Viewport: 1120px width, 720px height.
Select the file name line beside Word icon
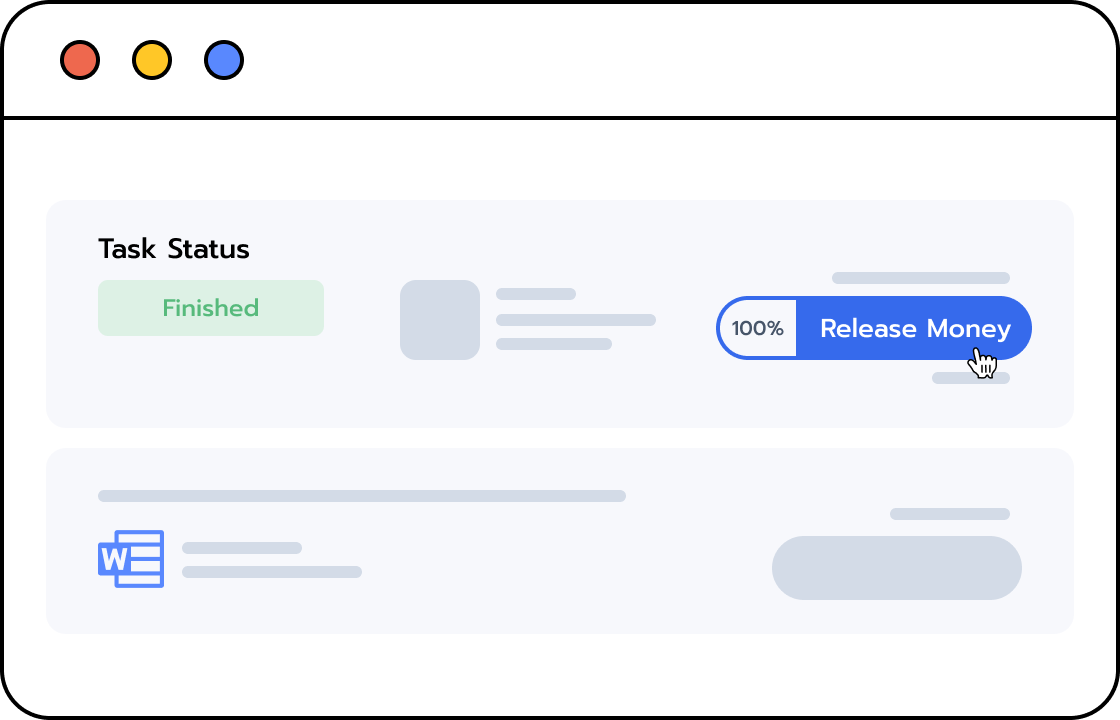click(x=242, y=548)
